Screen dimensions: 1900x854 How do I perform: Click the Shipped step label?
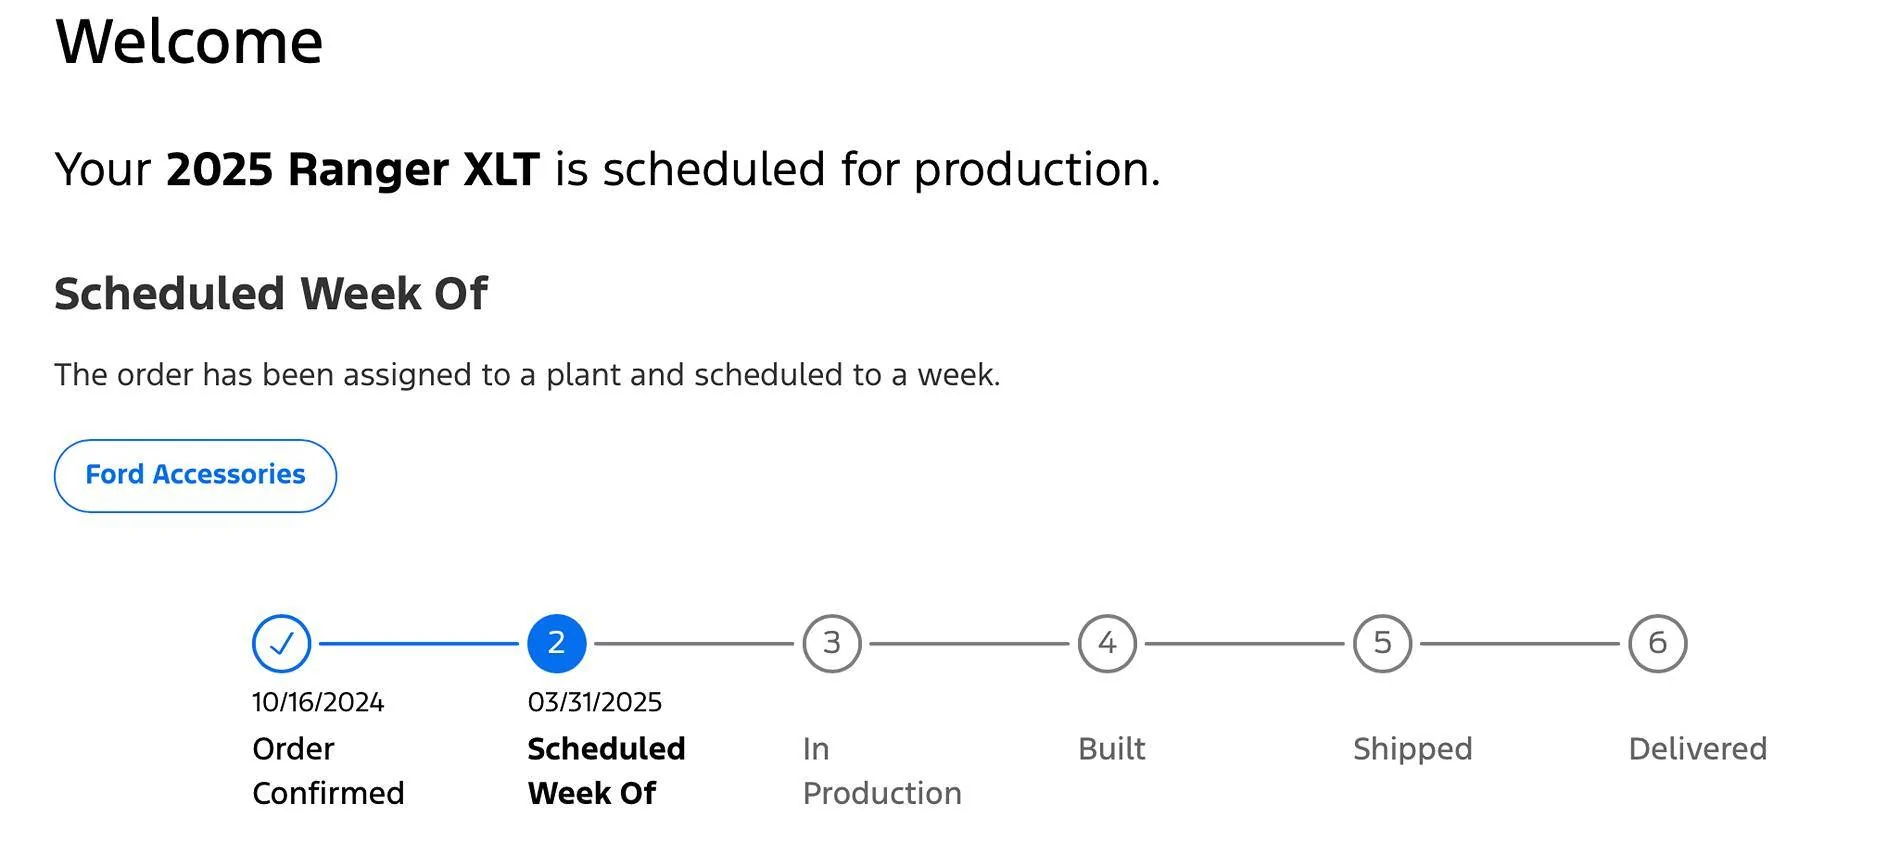click(x=1412, y=750)
